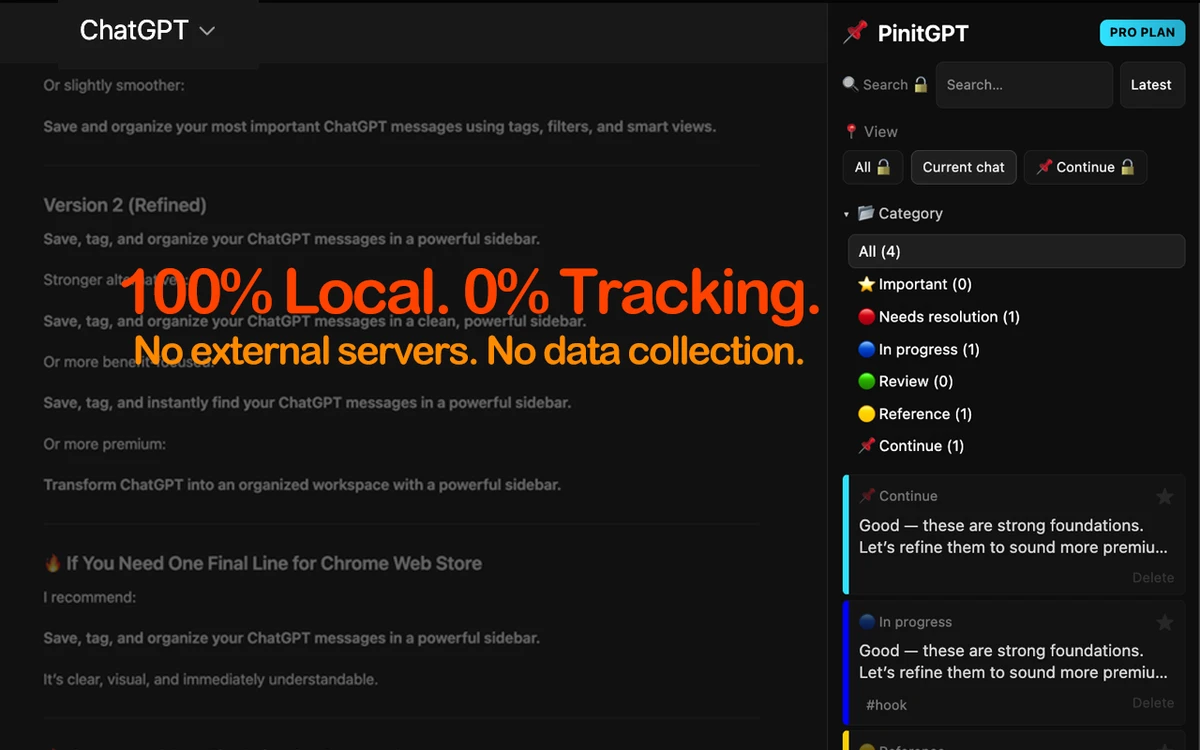Star the Continue pinned card

1164,496
